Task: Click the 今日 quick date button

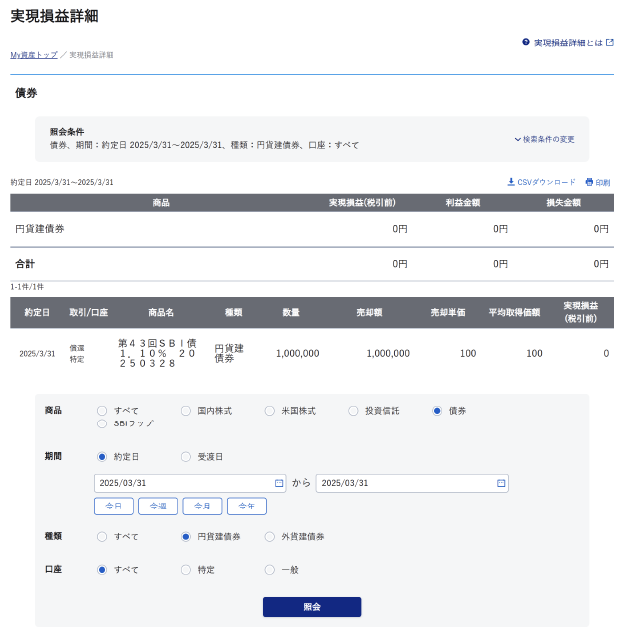Action: 113,506
